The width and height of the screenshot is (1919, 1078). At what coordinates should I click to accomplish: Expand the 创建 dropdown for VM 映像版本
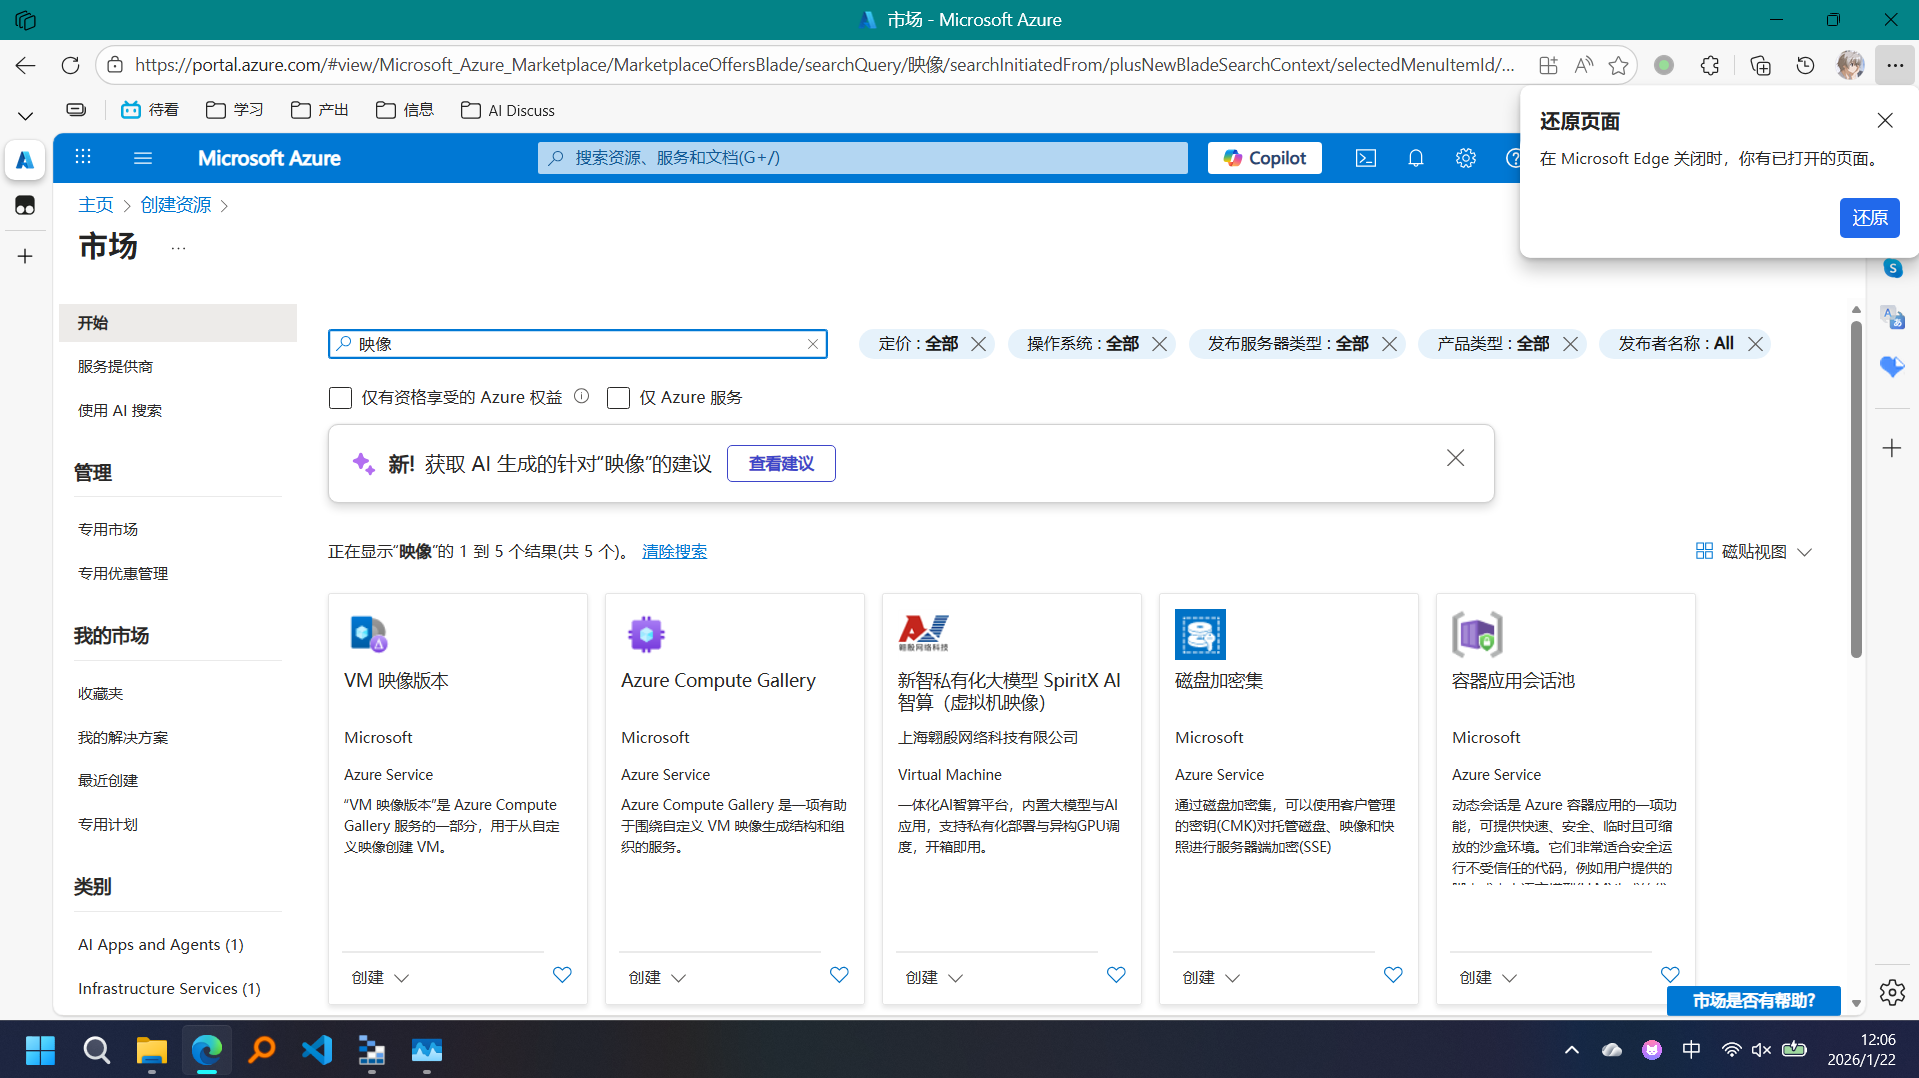[x=380, y=977]
